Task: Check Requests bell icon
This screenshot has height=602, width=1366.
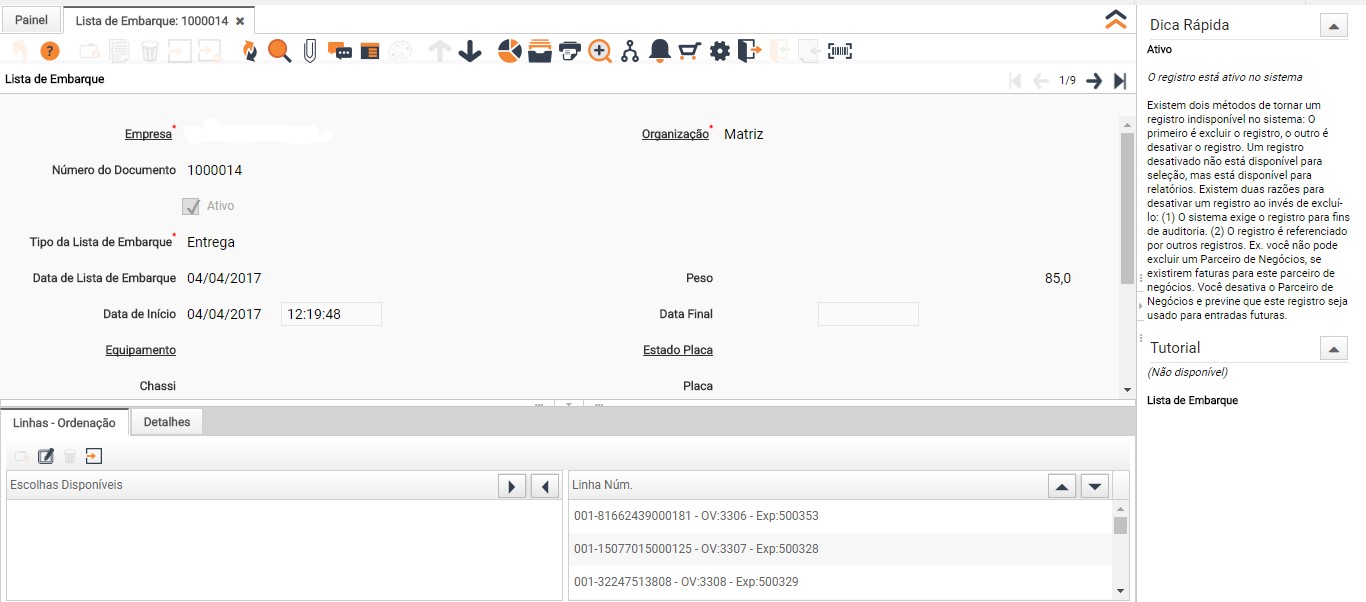Action: click(660, 51)
